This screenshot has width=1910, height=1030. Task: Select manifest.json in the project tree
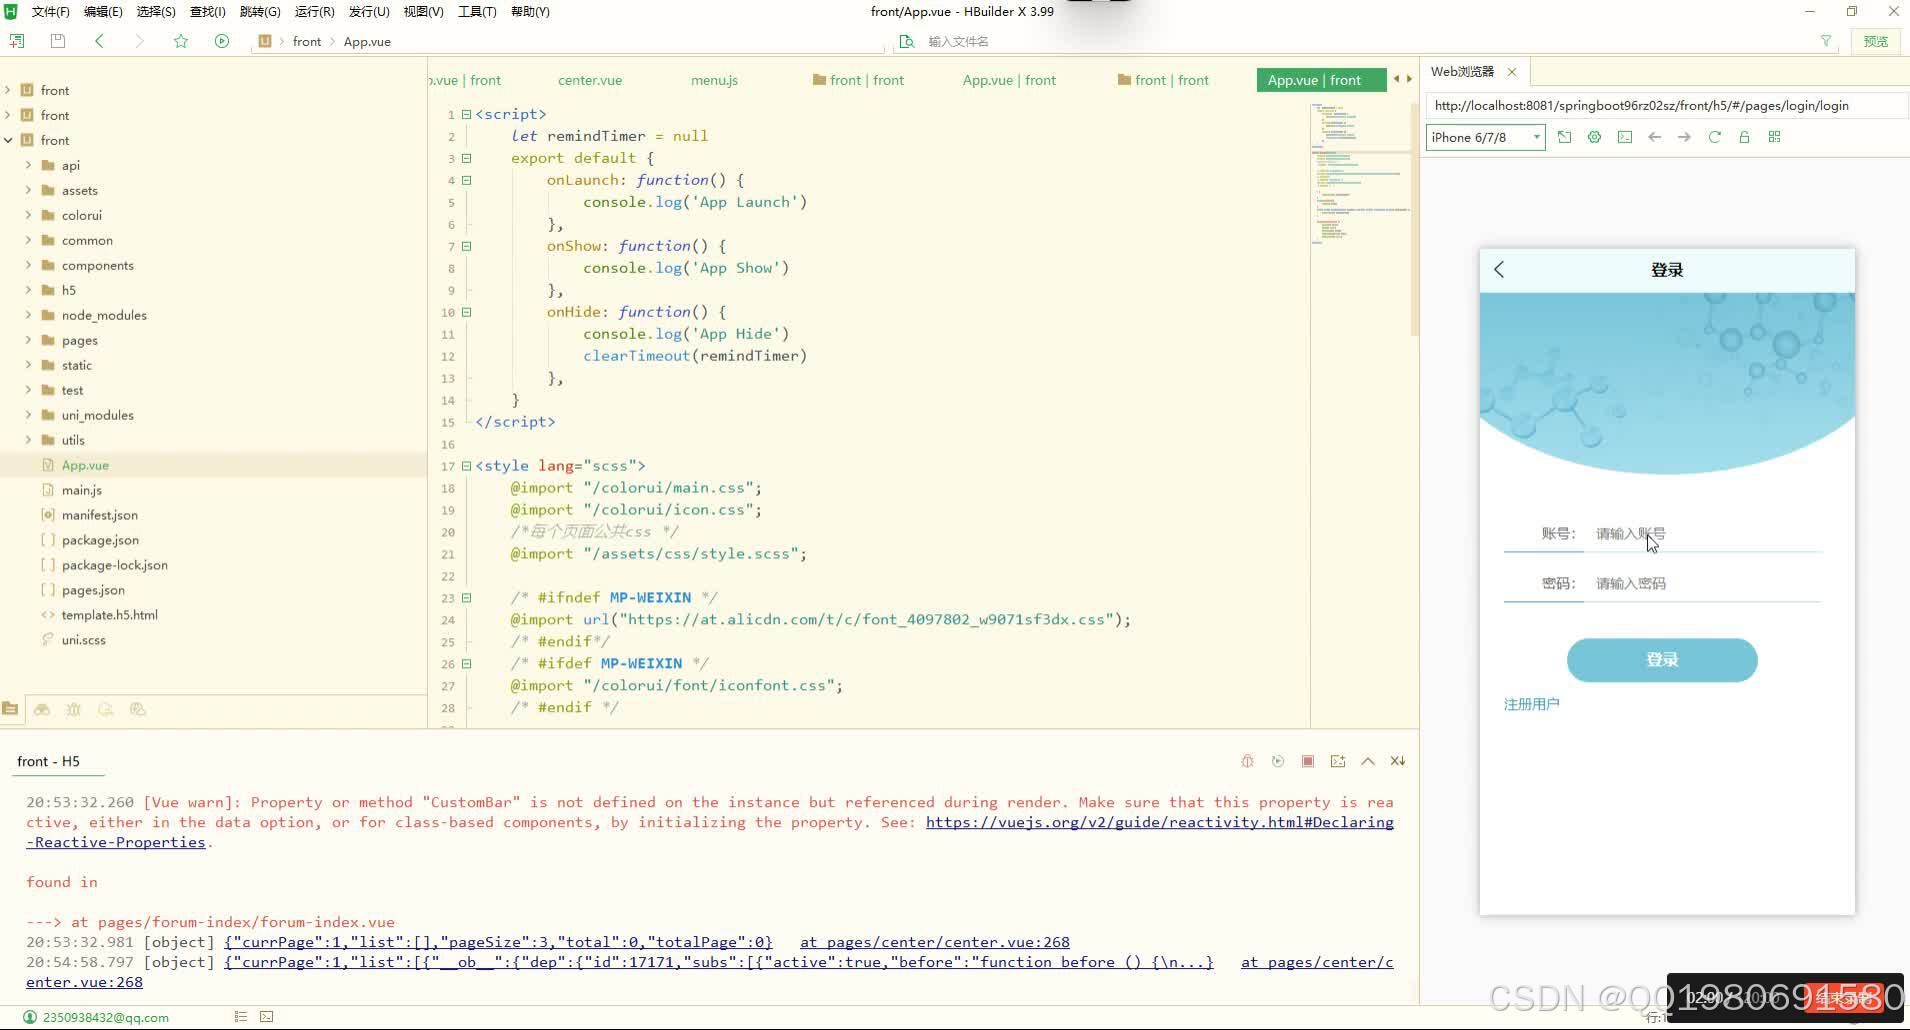(100, 515)
